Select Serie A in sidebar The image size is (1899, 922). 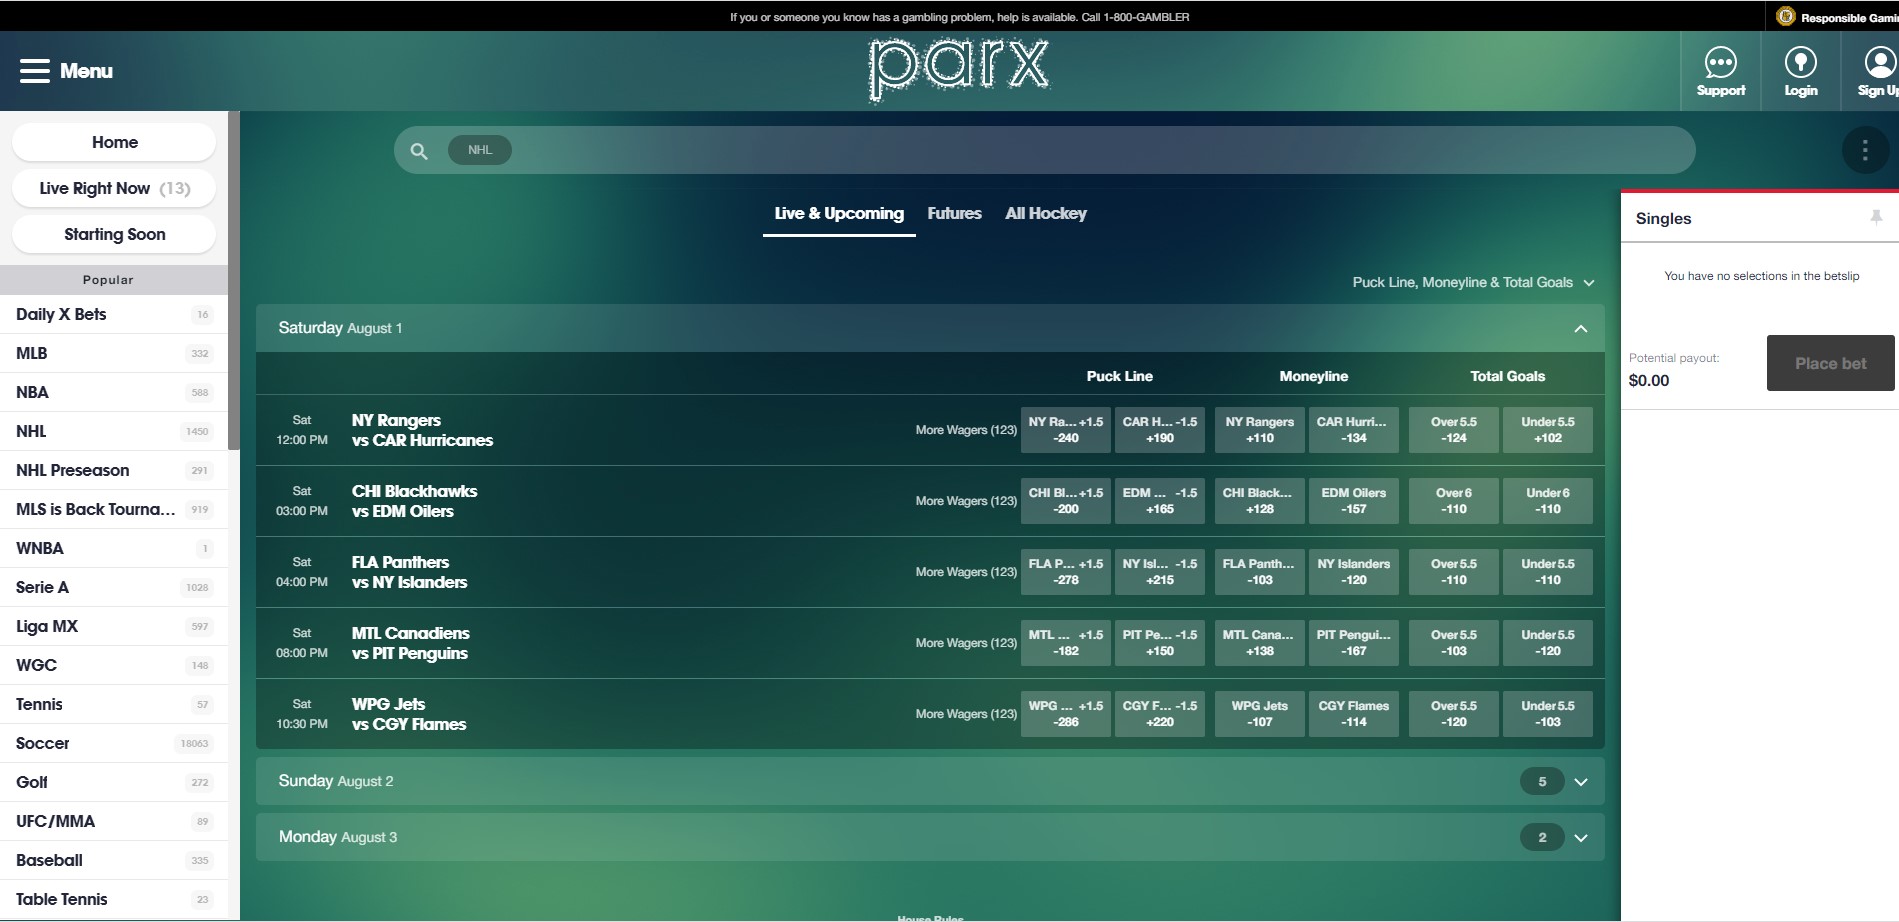(114, 587)
